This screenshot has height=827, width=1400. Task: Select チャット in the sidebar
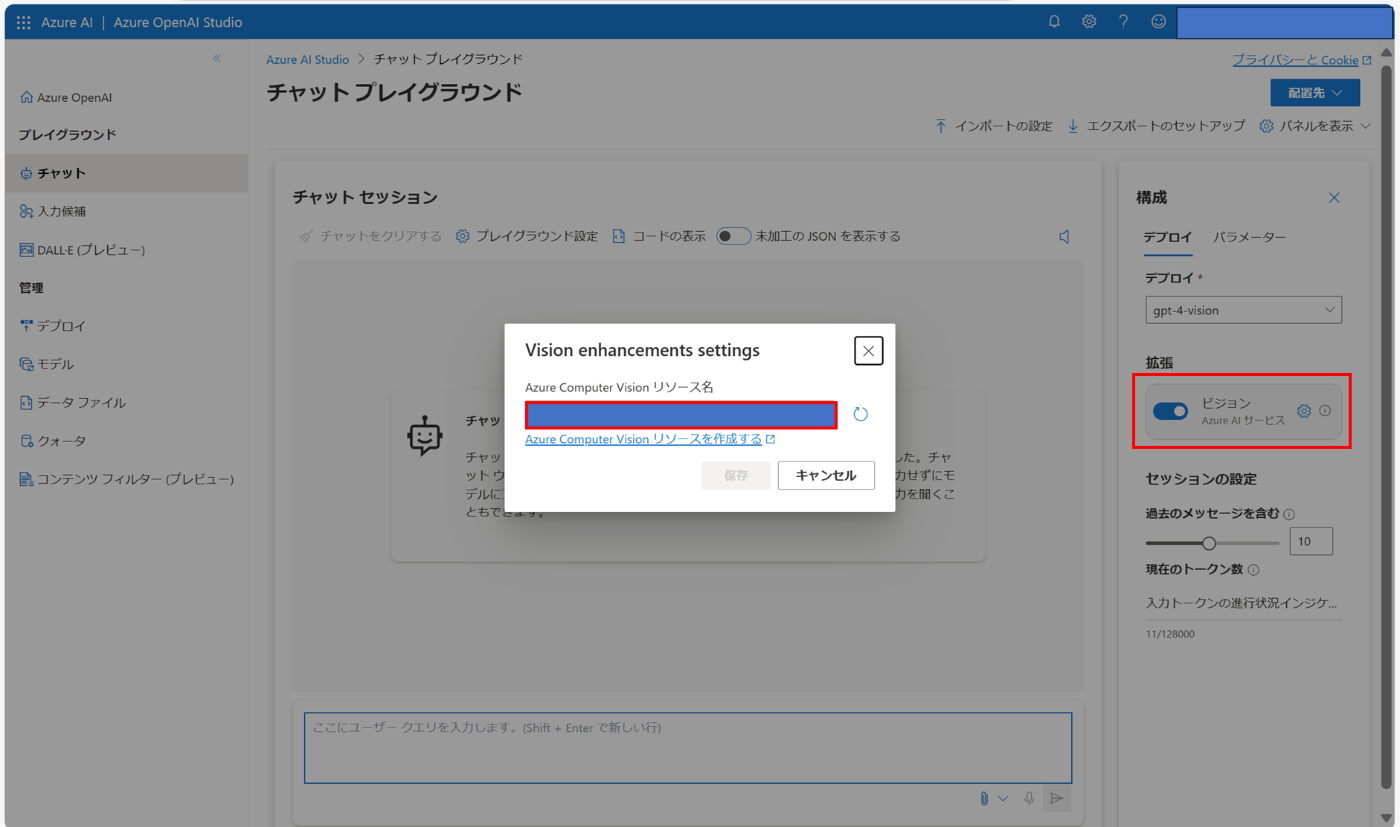coord(126,173)
